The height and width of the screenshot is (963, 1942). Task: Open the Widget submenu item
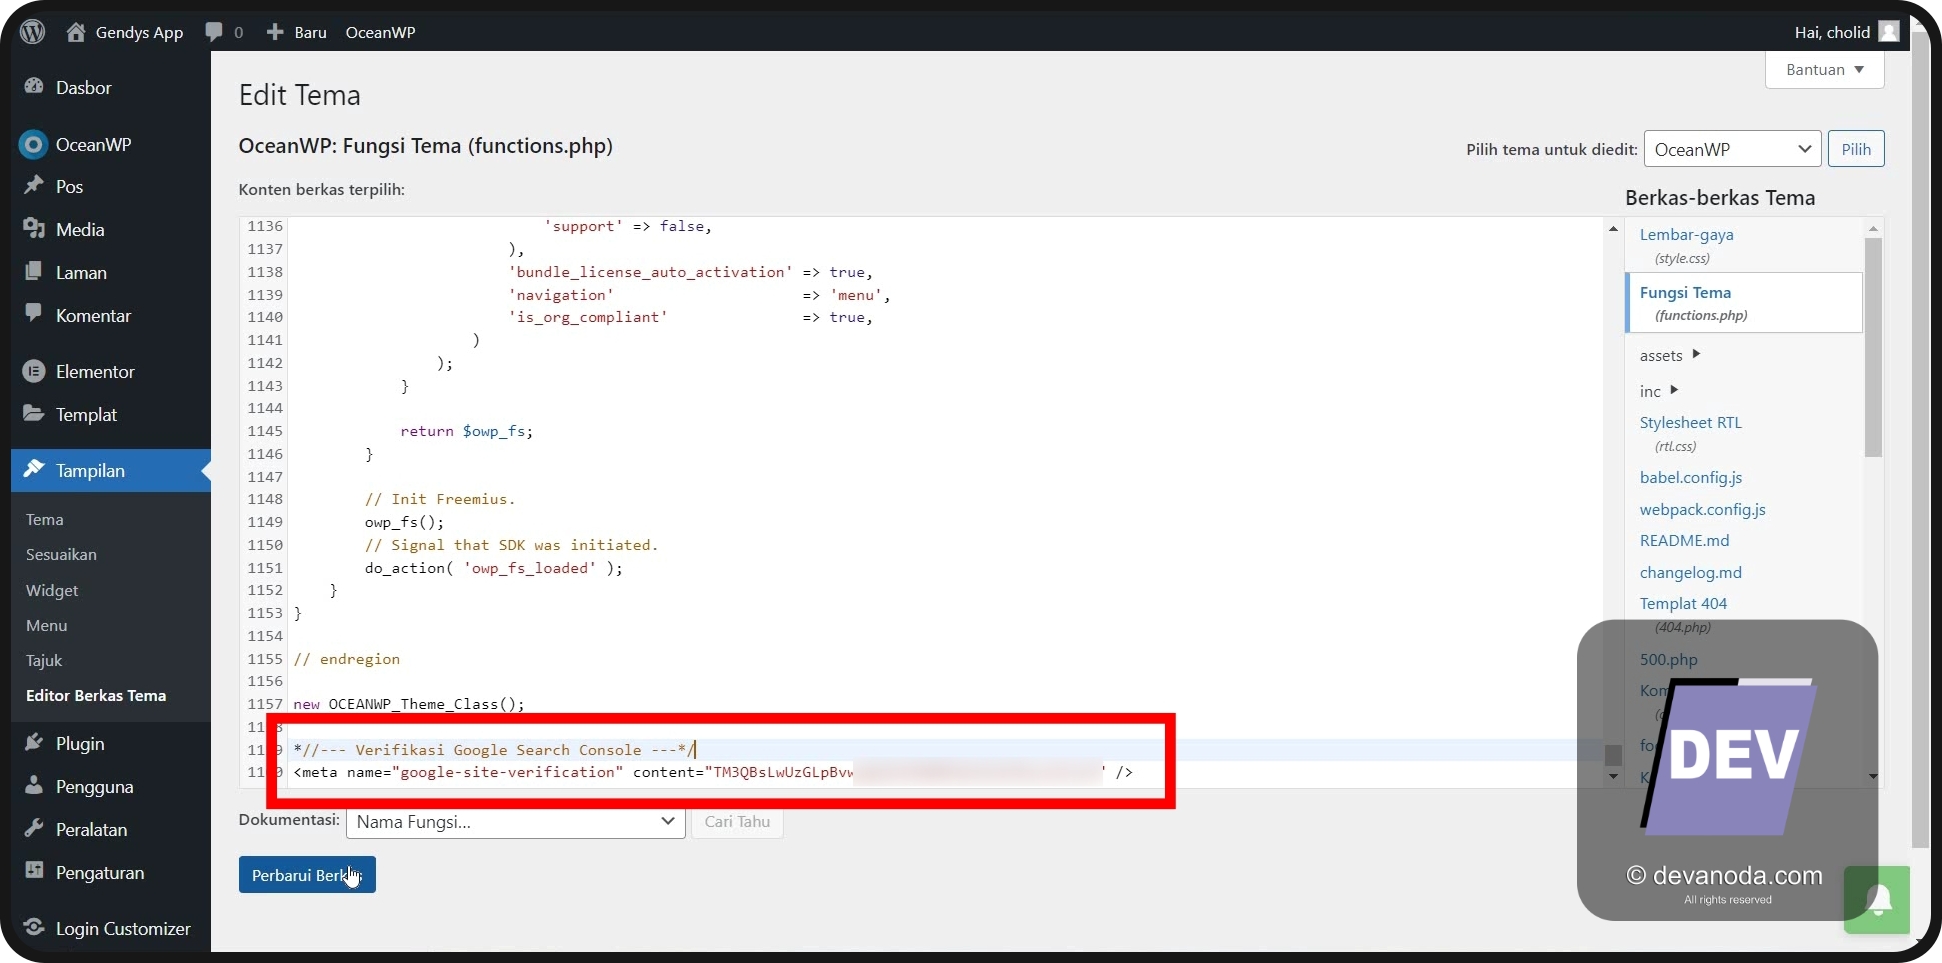52,590
